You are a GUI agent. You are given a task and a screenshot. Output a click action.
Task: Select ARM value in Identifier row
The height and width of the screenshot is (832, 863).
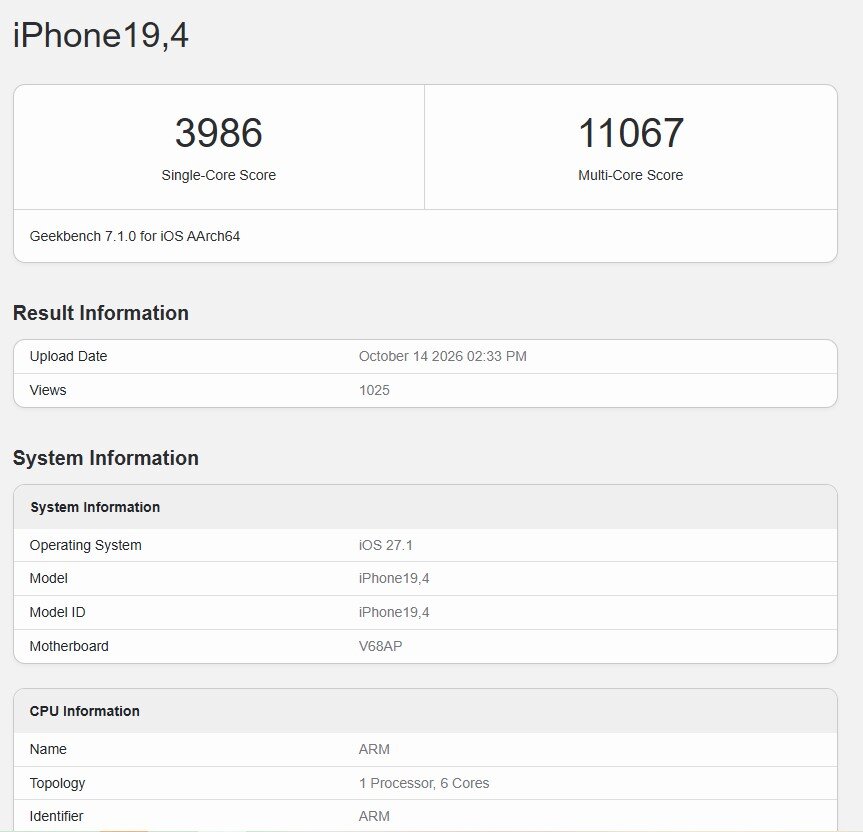374,816
